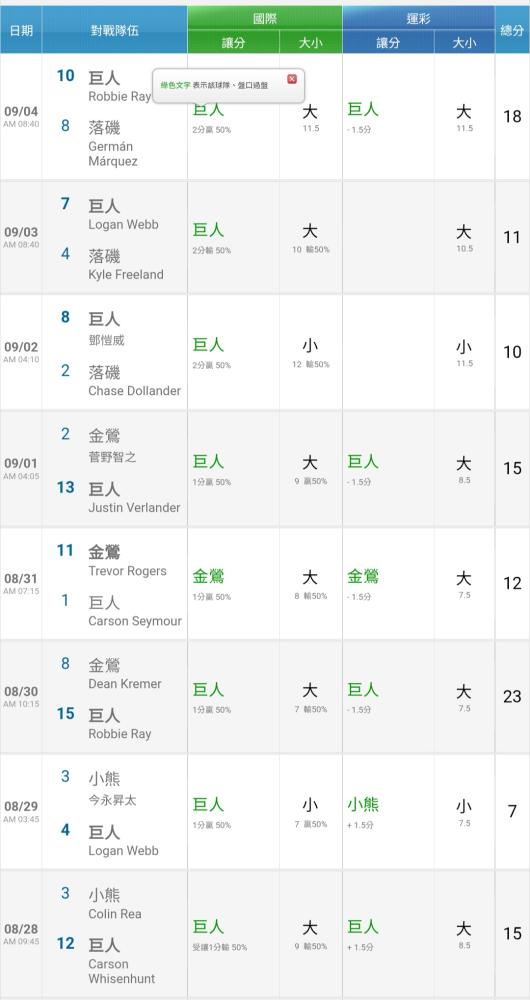Select the 國際 header tab
Viewport: 530px width, 1000px height.
pos(265,18)
